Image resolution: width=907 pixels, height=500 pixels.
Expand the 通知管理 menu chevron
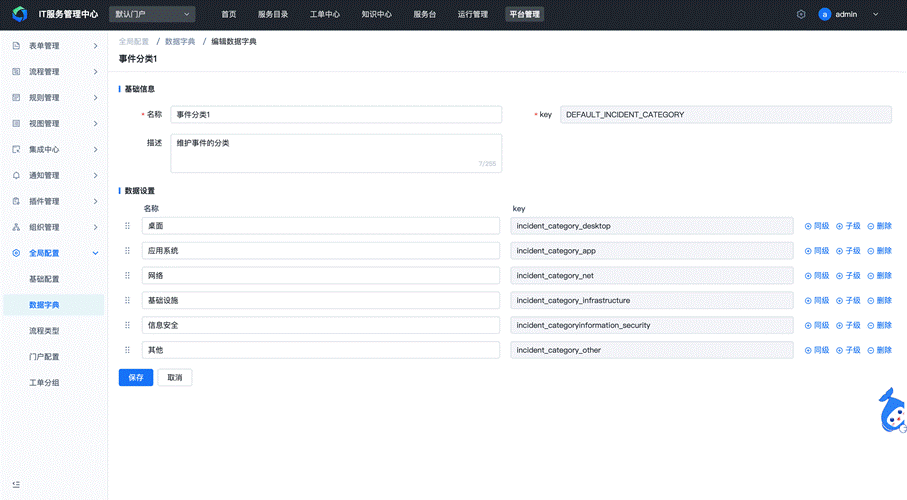(x=95, y=175)
